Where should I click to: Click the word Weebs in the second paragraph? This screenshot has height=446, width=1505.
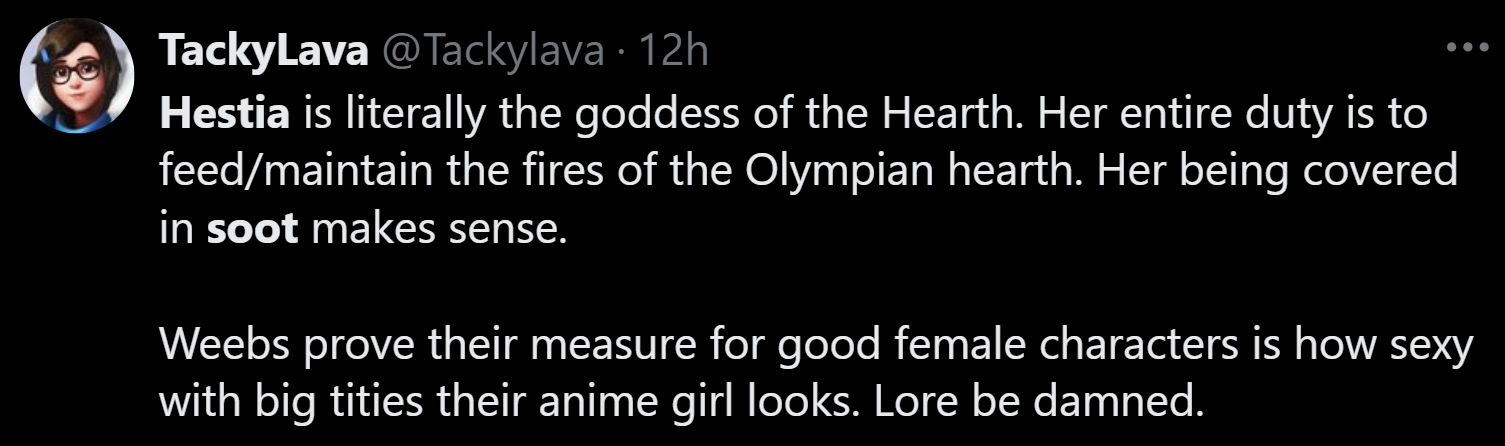(225, 345)
